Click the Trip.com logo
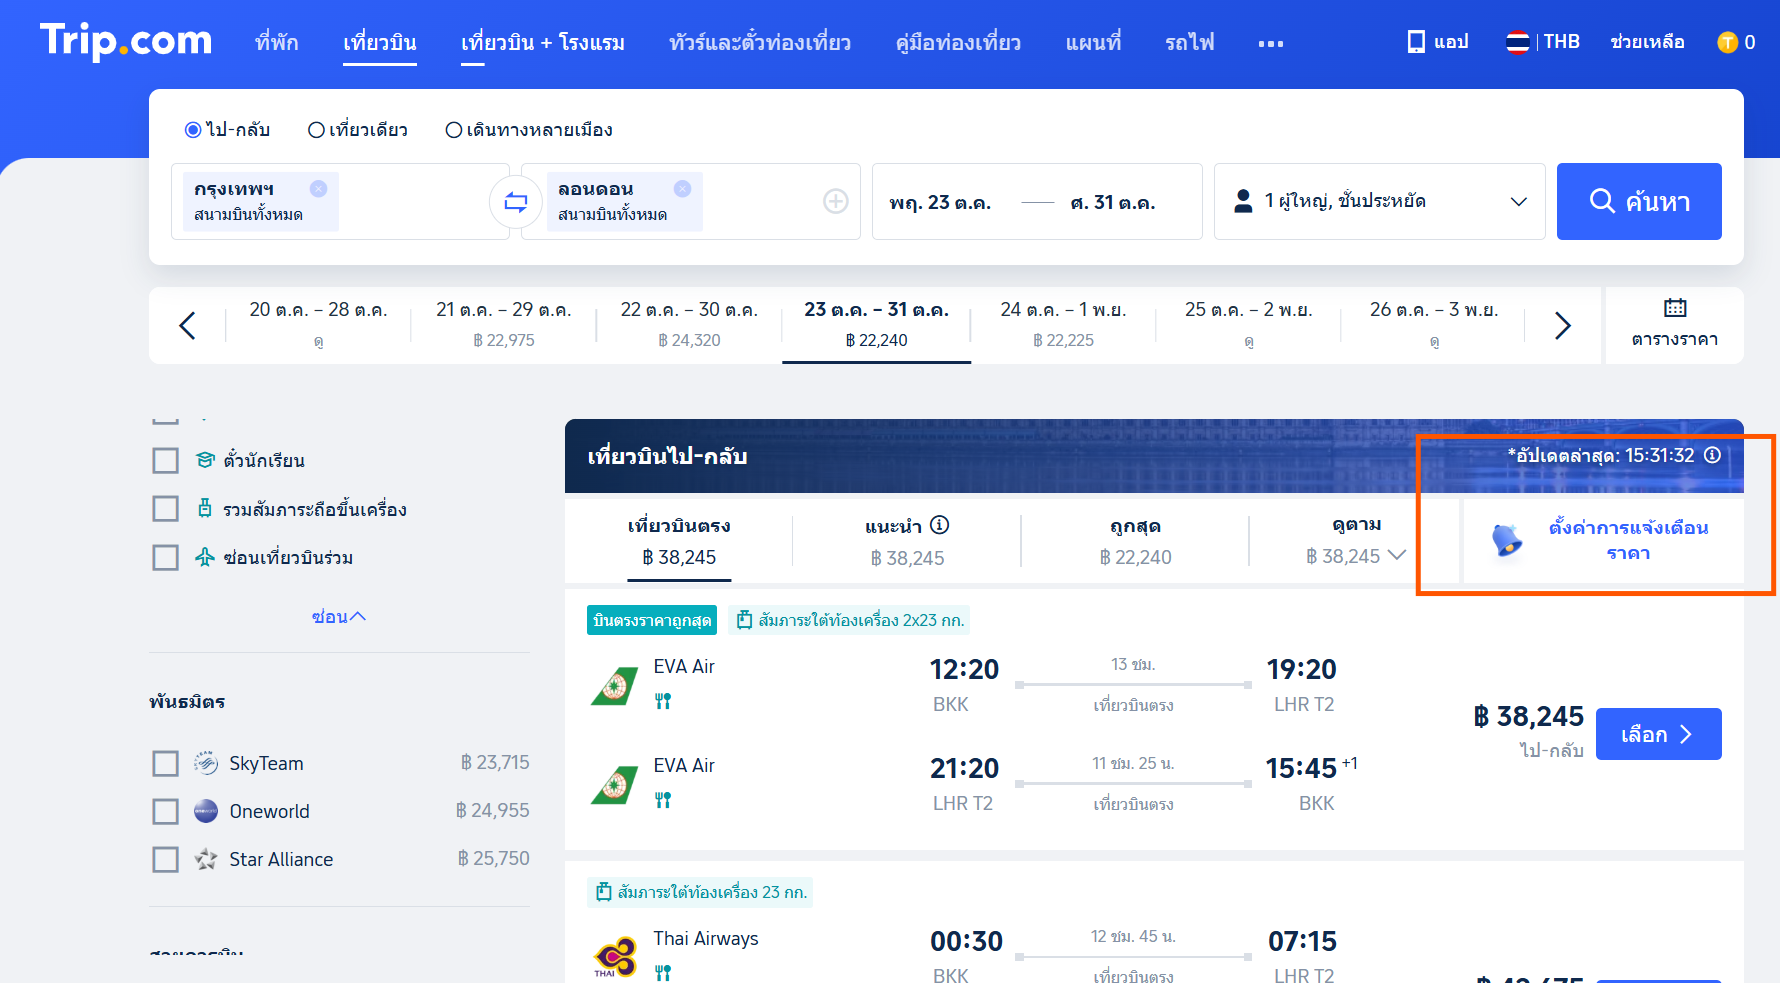 [x=126, y=41]
